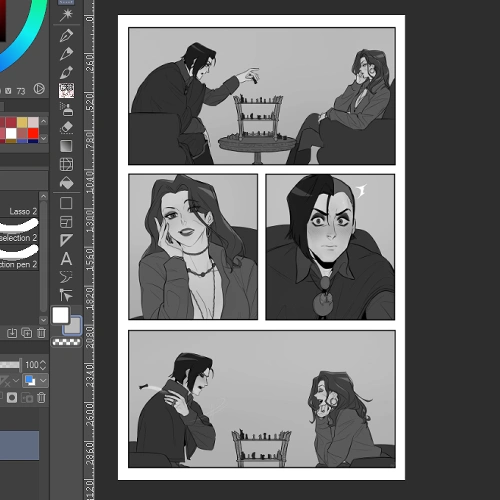Select the Eraser tool
Image resolution: width=500 pixels, height=500 pixels.
click(x=66, y=128)
